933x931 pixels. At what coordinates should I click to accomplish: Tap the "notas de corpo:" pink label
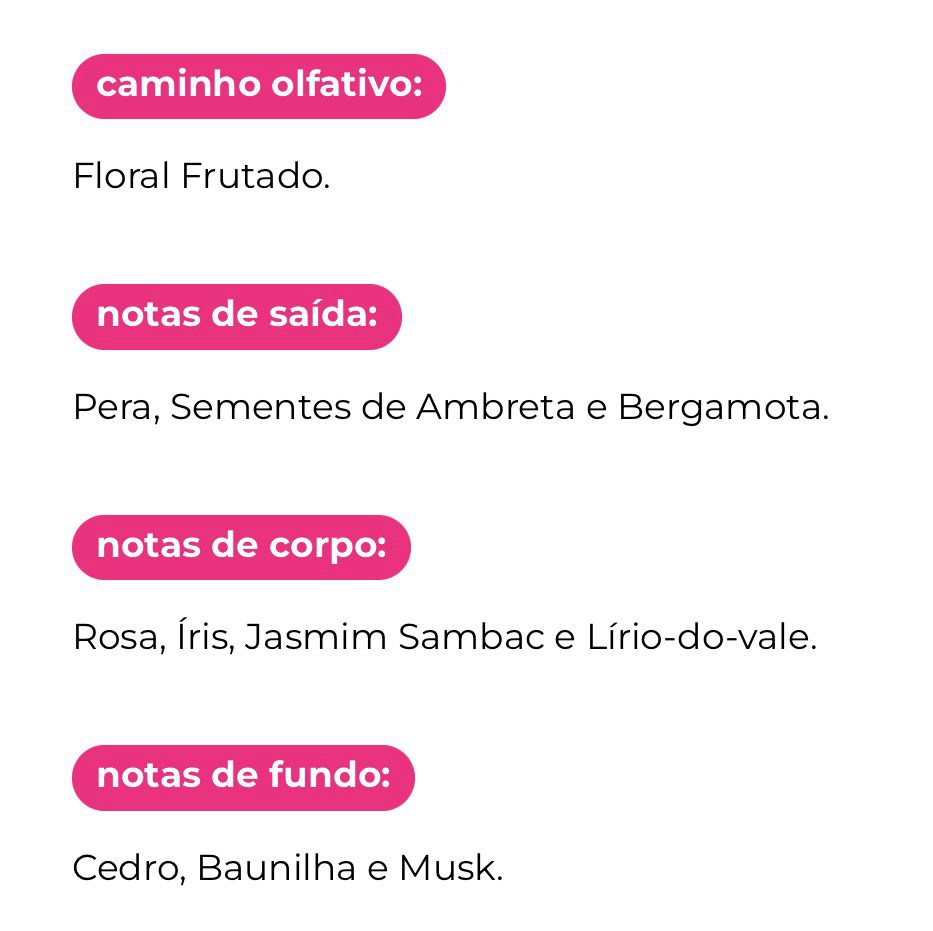click(x=241, y=547)
